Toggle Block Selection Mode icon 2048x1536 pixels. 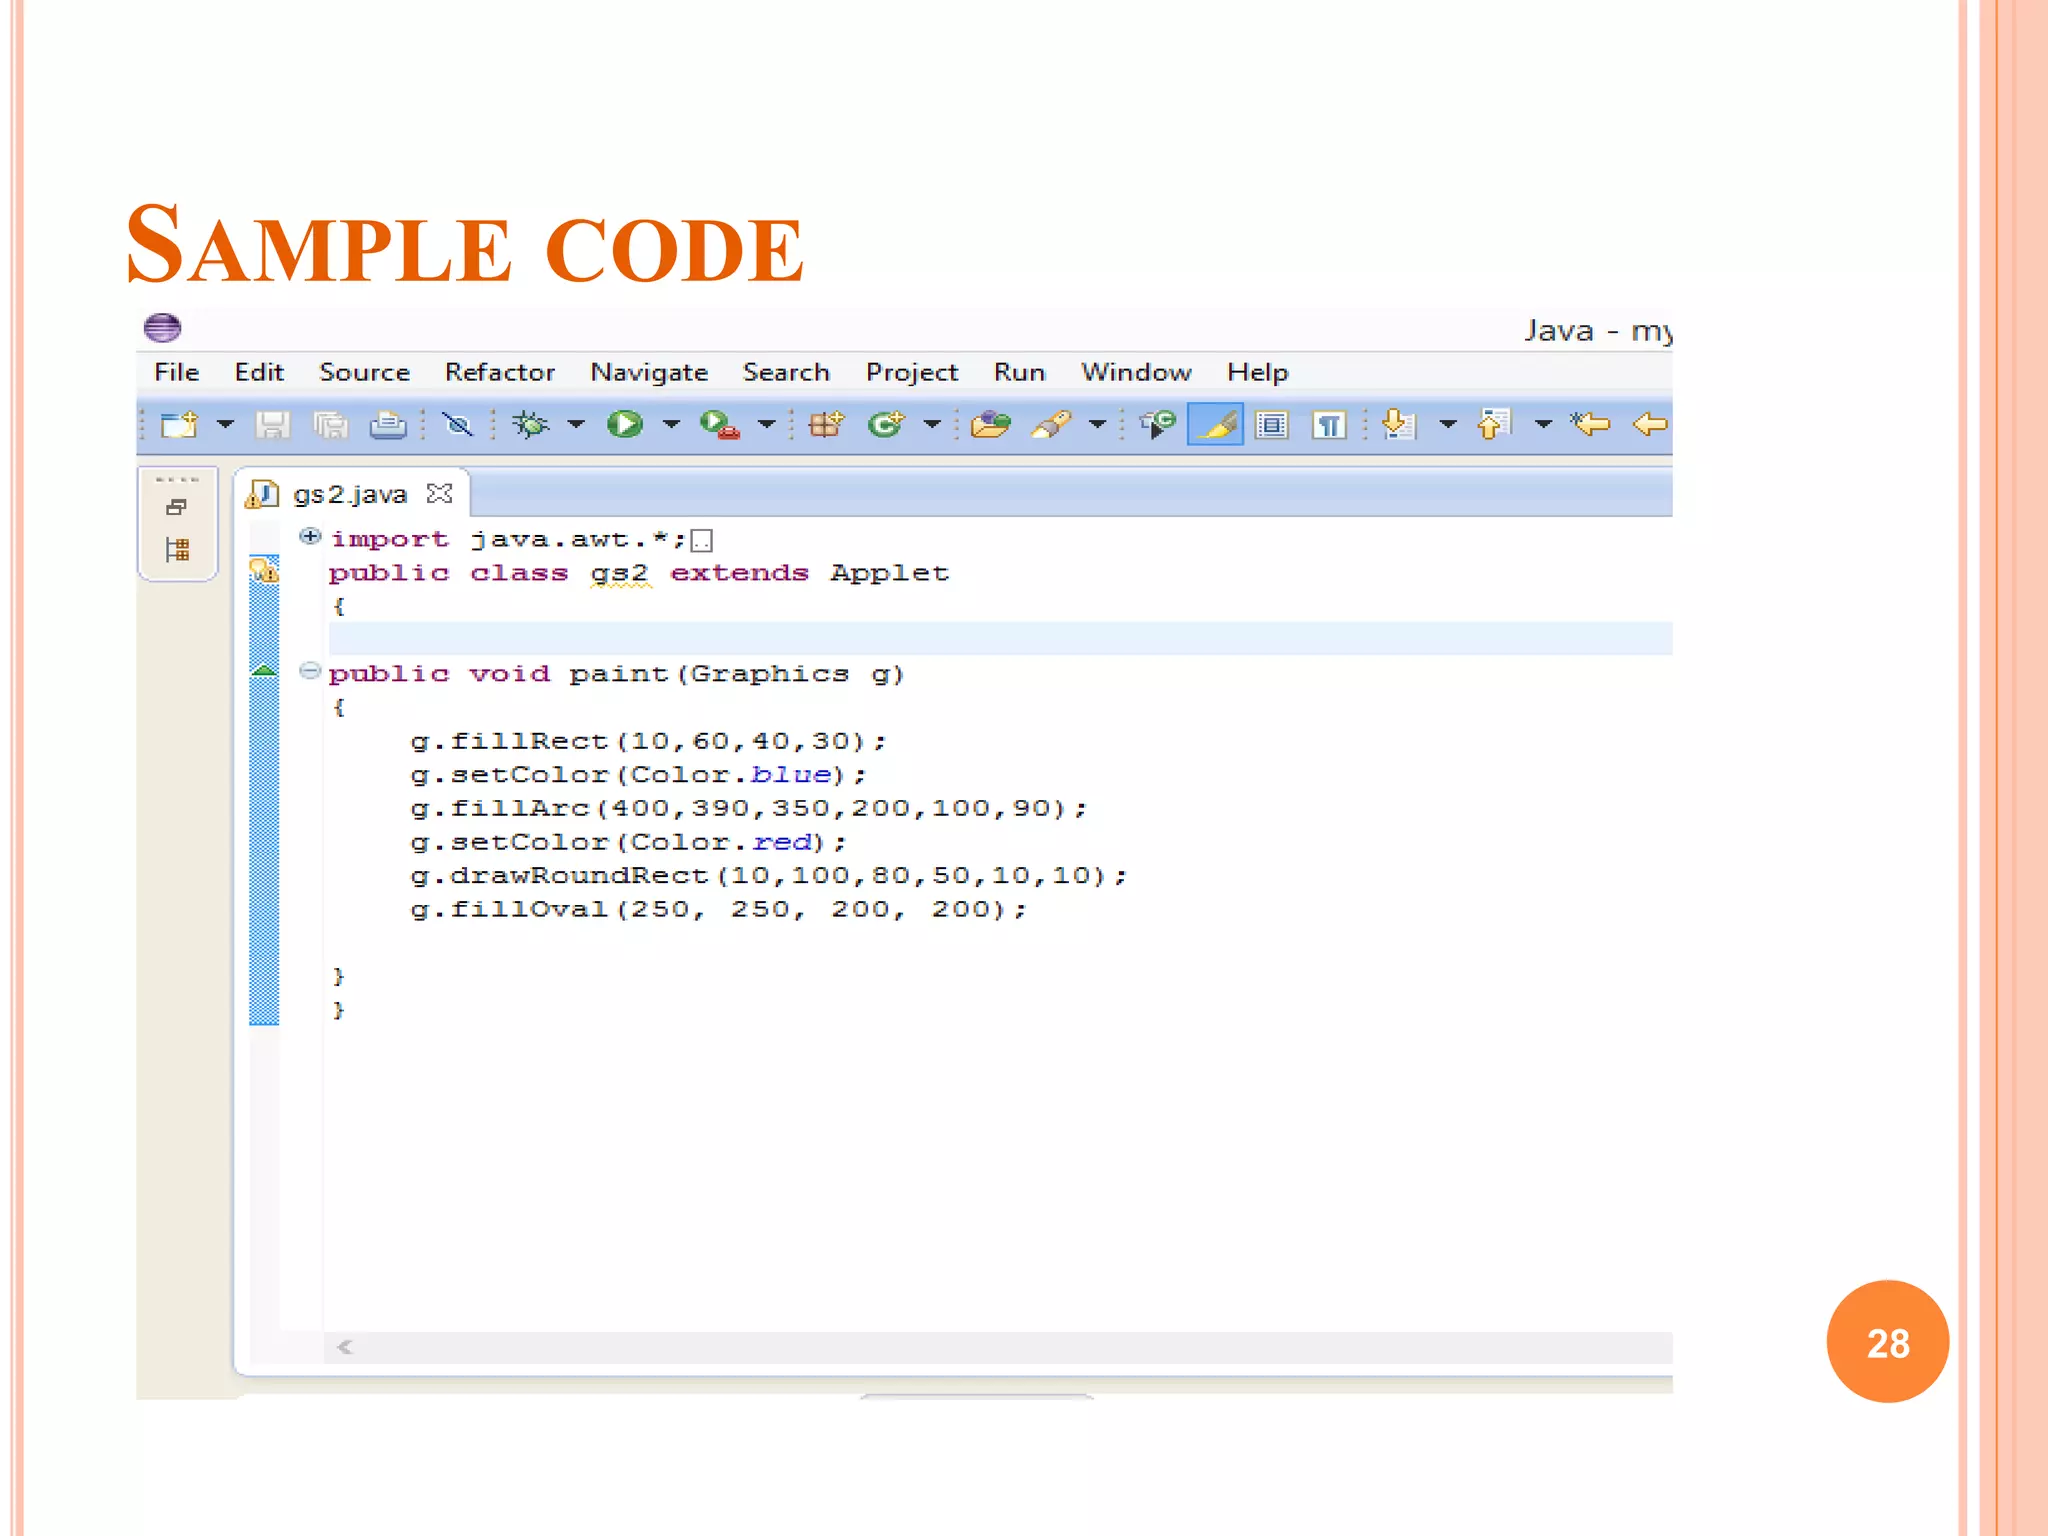(x=1272, y=425)
